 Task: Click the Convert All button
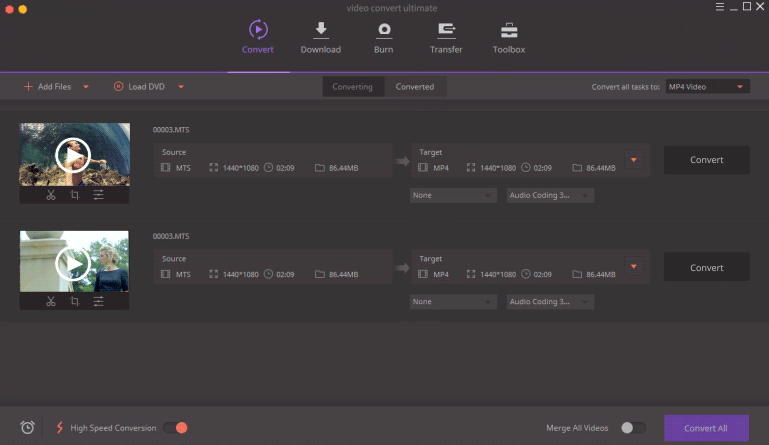[706, 428]
